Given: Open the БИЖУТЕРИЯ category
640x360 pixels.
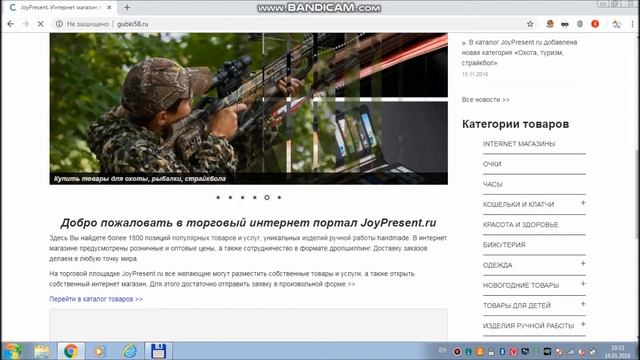Looking at the screenshot, I should click(x=504, y=245).
